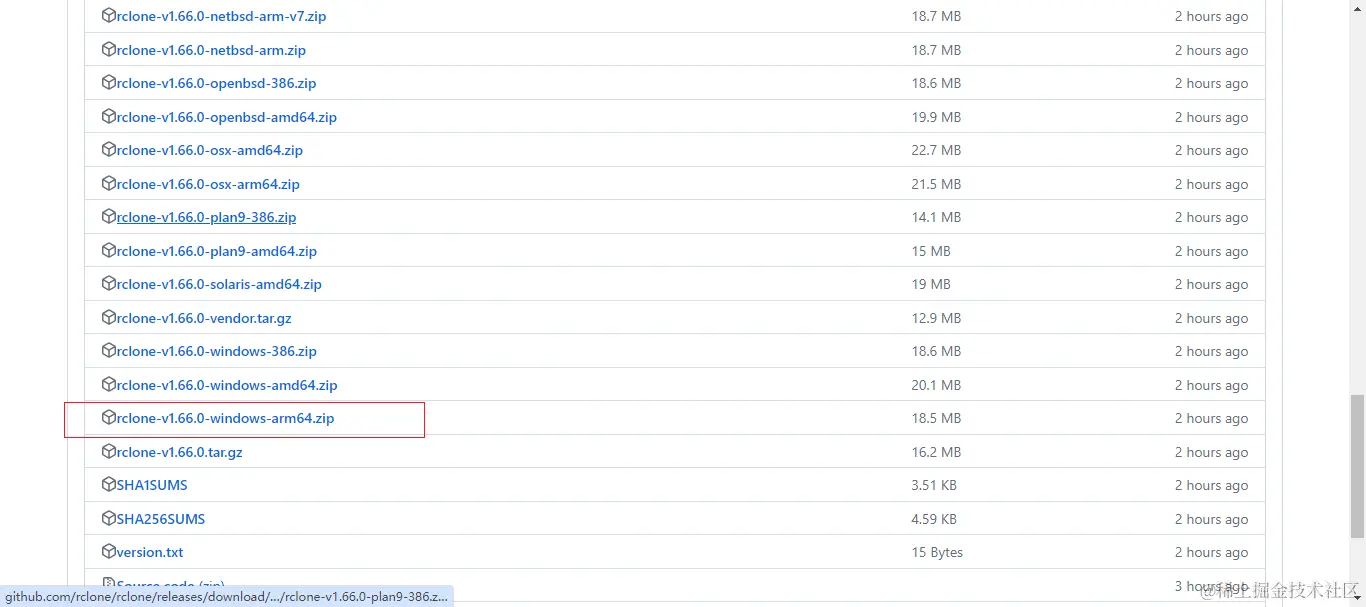Click package icon beside openbsd-386.zip
This screenshot has height=607, width=1366.
coord(109,83)
